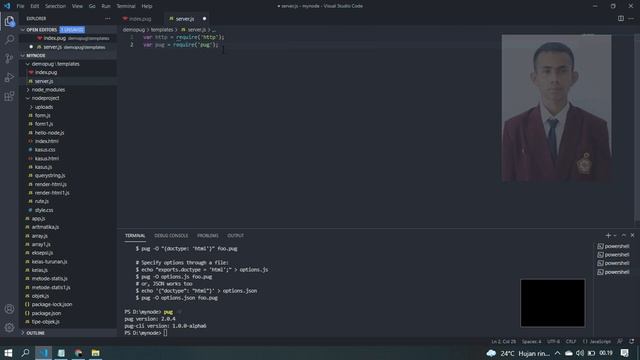Open editor more actions menu

pos(631,18)
